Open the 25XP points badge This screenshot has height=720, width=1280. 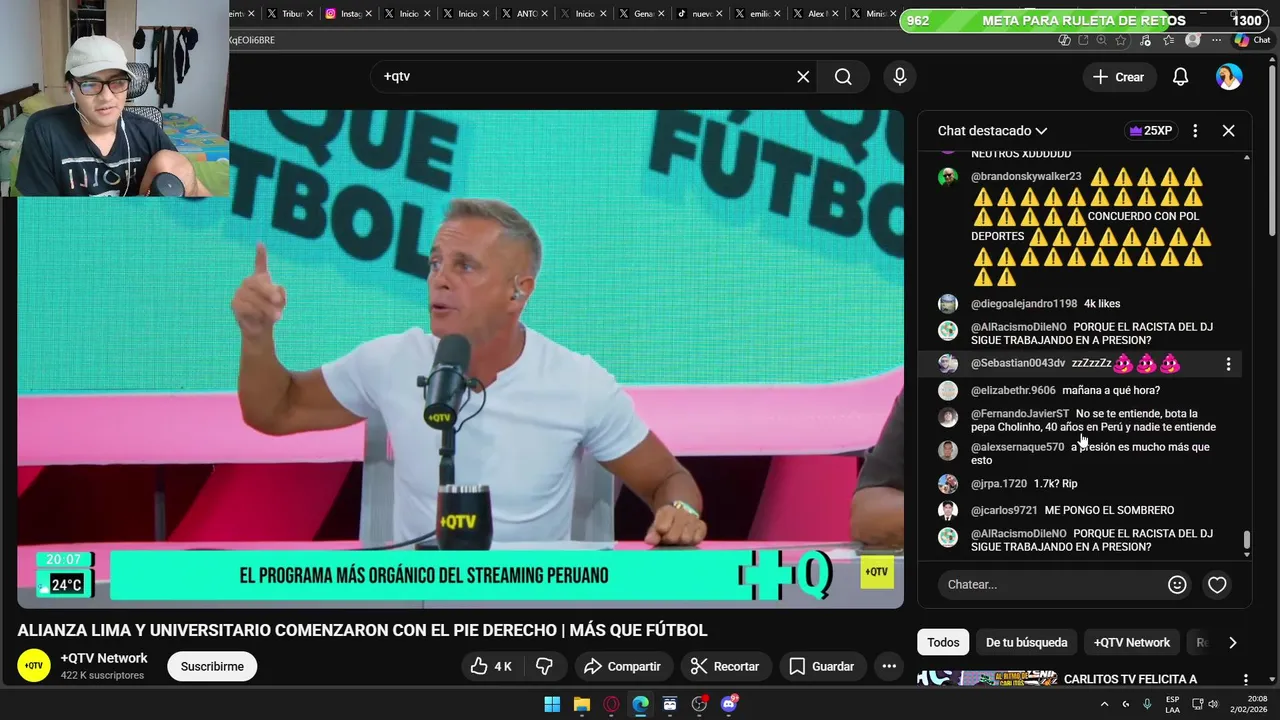(1150, 131)
